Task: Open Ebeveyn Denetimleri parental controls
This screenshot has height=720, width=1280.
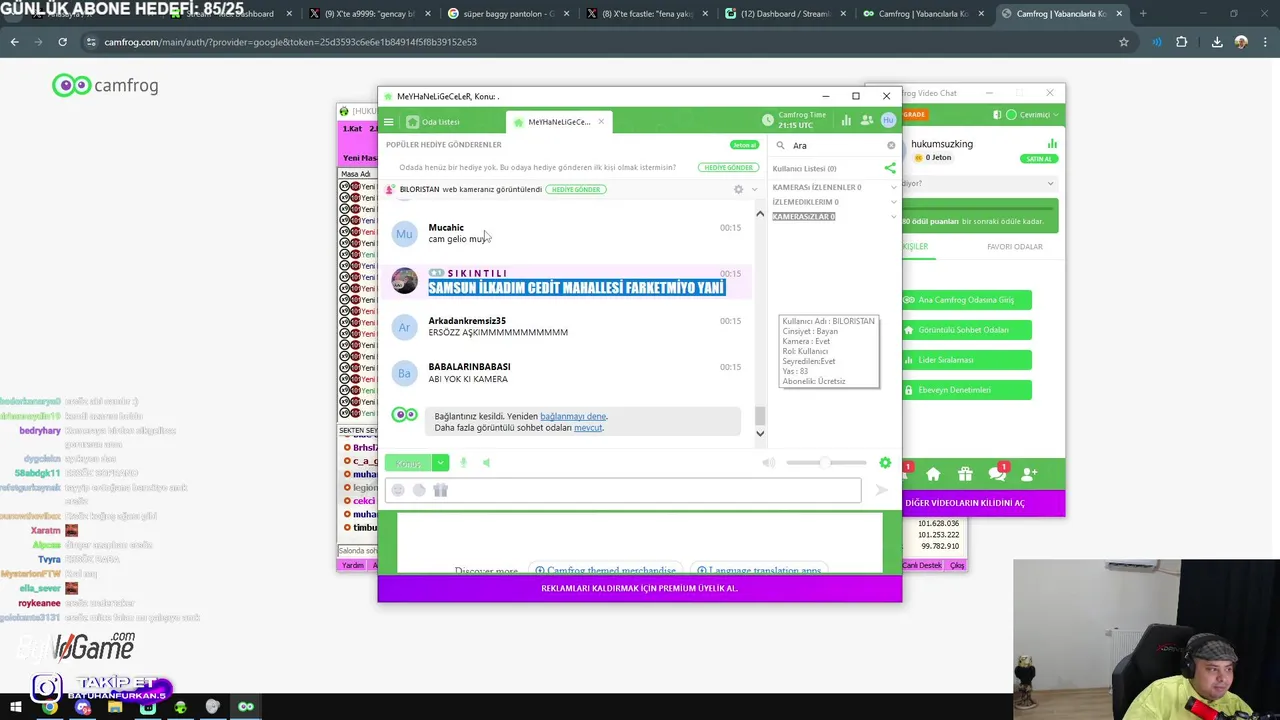Action: [965, 390]
